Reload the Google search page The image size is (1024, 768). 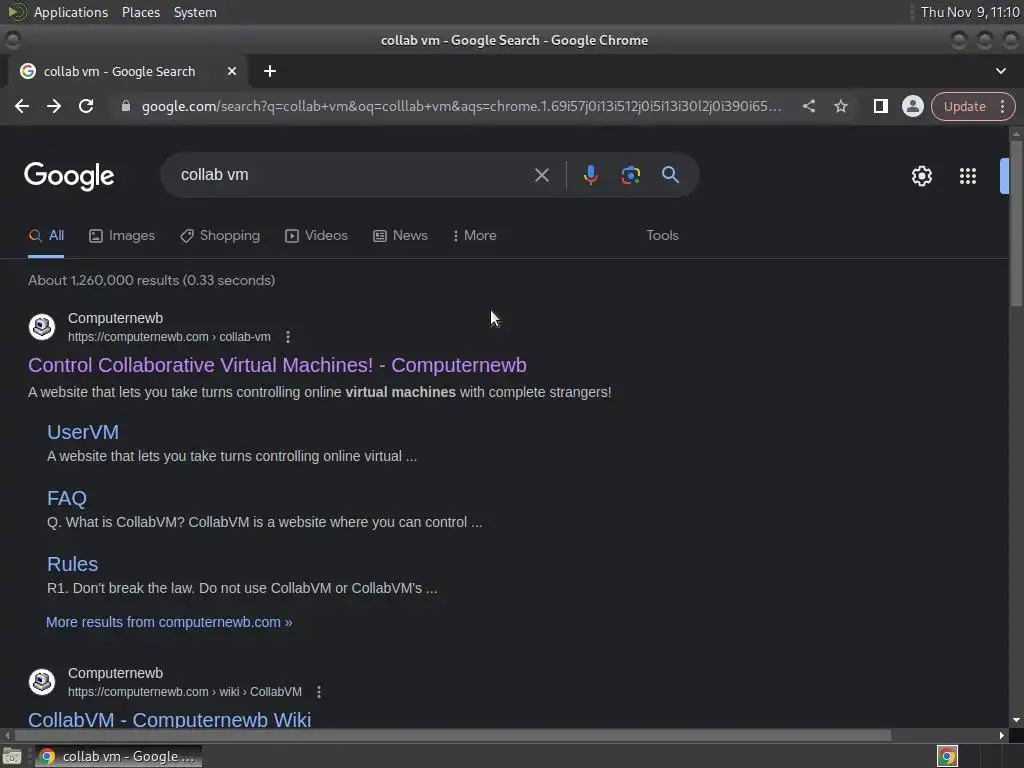click(86, 106)
